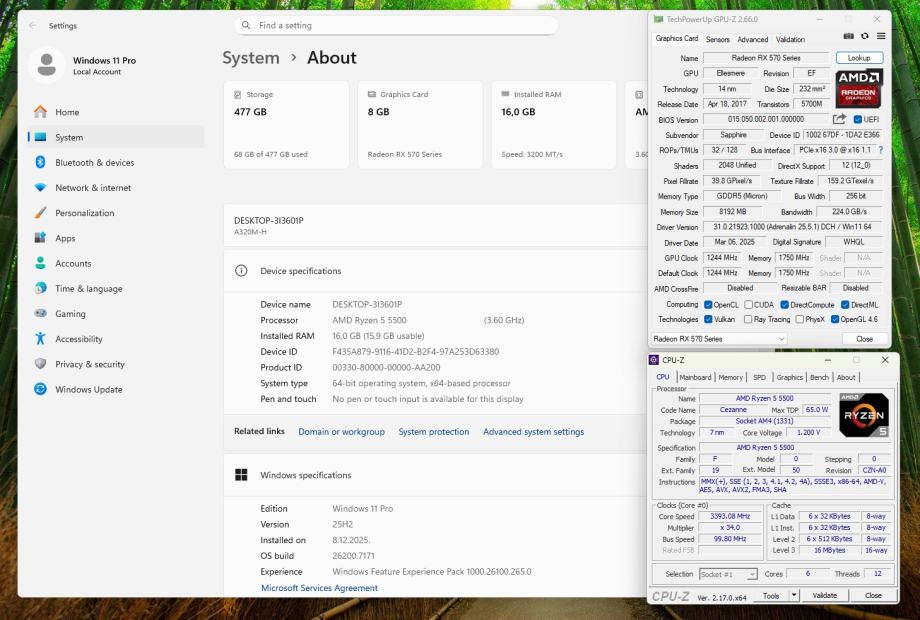920x620 pixels.
Task: Open Bluetooth & devices settings
Action: (94, 162)
